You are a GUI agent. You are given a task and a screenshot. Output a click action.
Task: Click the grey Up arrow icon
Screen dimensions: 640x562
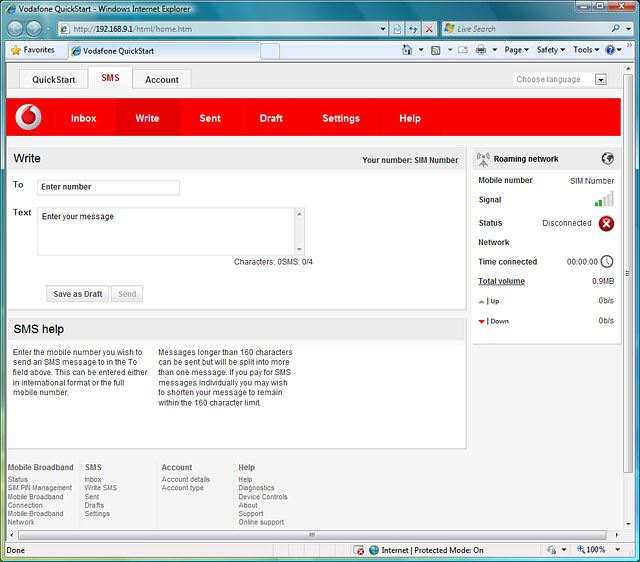(x=482, y=302)
